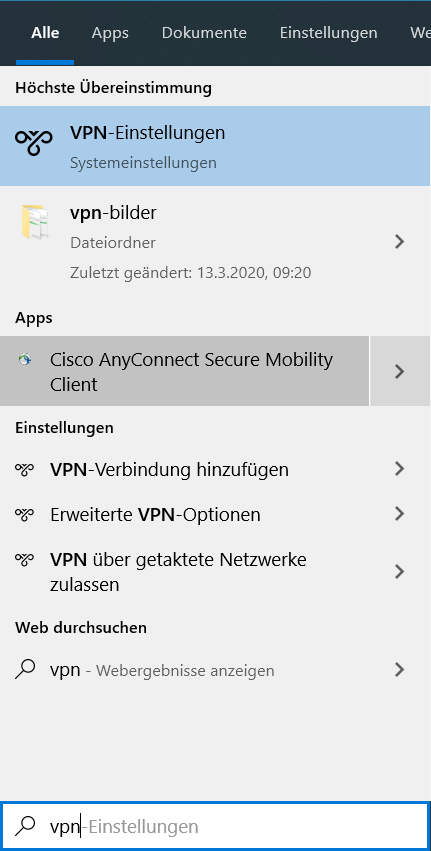The width and height of the screenshot is (431, 851).
Task: Click VPN icon beside VPN-Verbindung hinzufügen
Action: tap(24, 469)
